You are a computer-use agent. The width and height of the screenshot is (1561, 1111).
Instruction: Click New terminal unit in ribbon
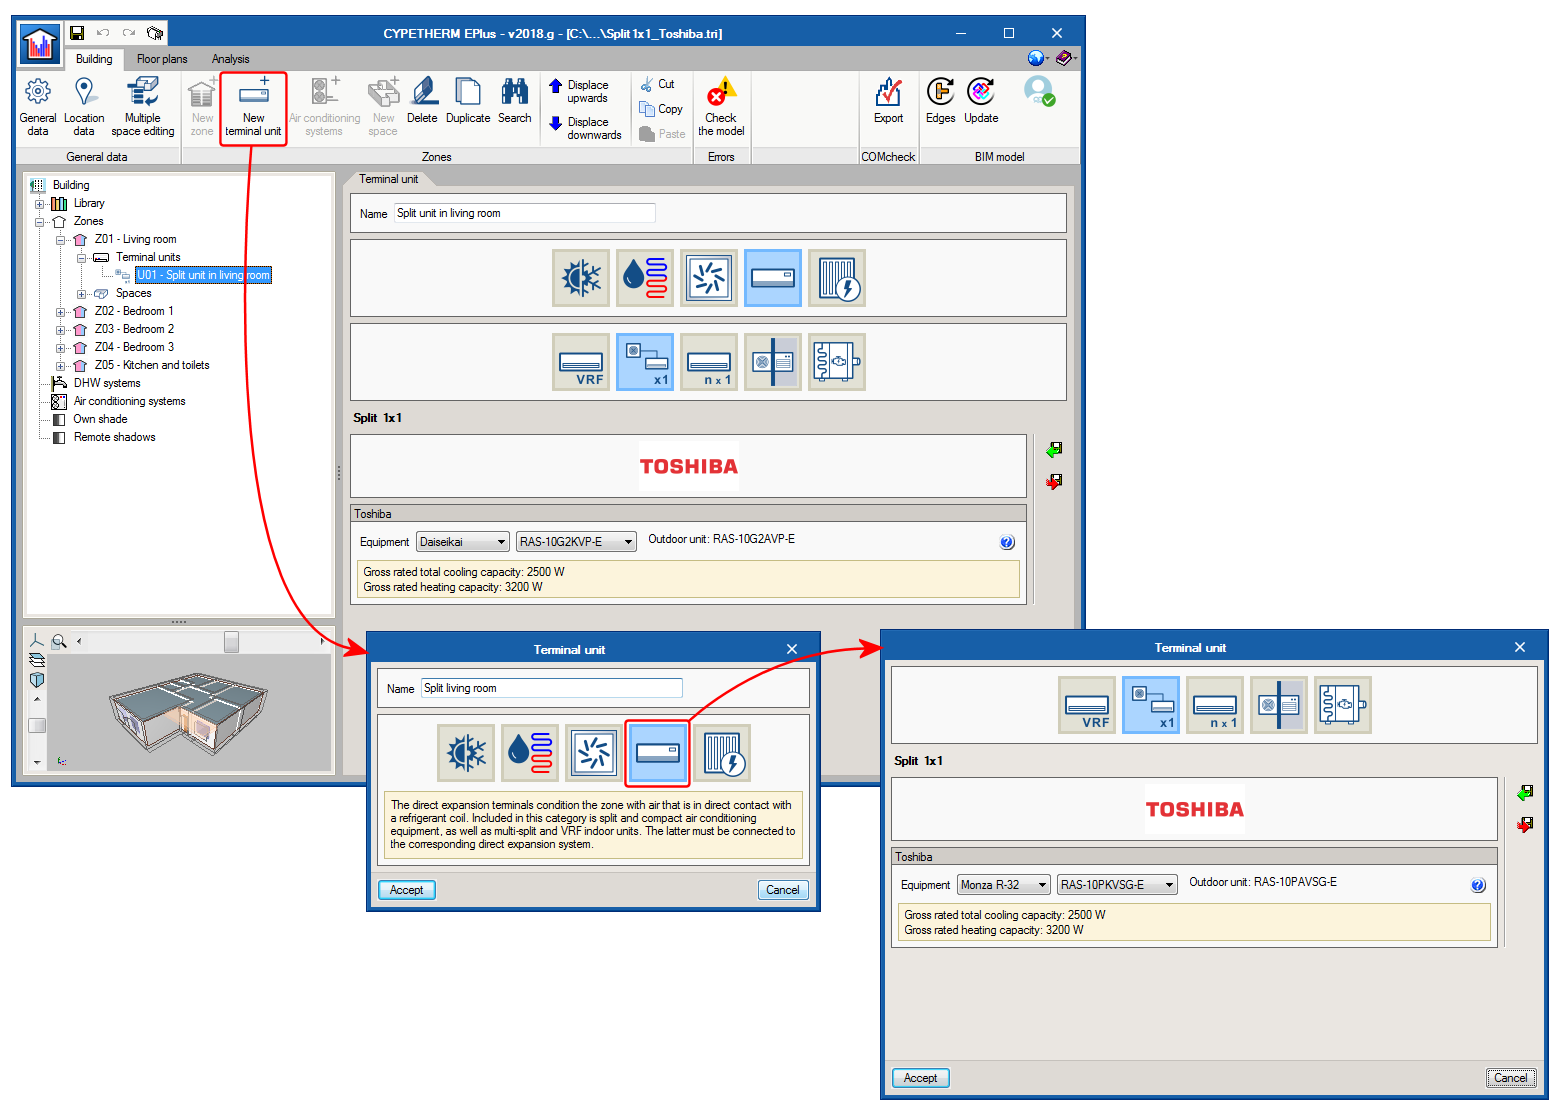(253, 107)
